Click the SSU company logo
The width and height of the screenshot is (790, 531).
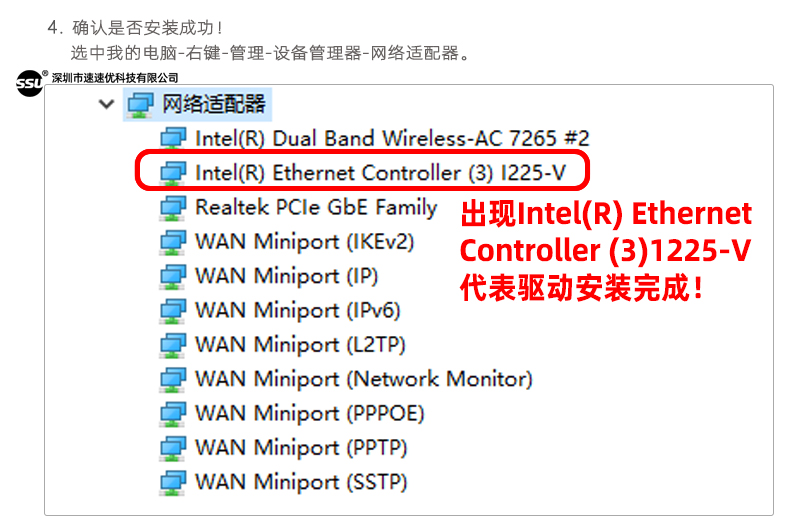29,84
